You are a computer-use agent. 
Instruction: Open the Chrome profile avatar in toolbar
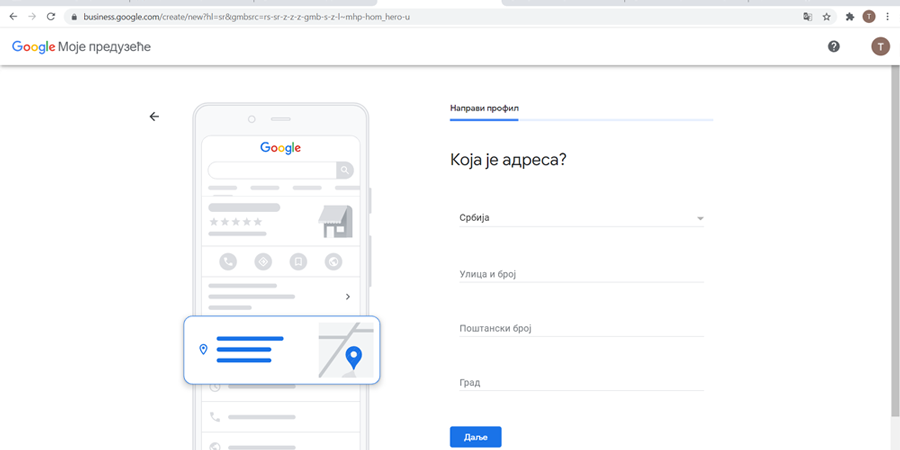(869, 17)
